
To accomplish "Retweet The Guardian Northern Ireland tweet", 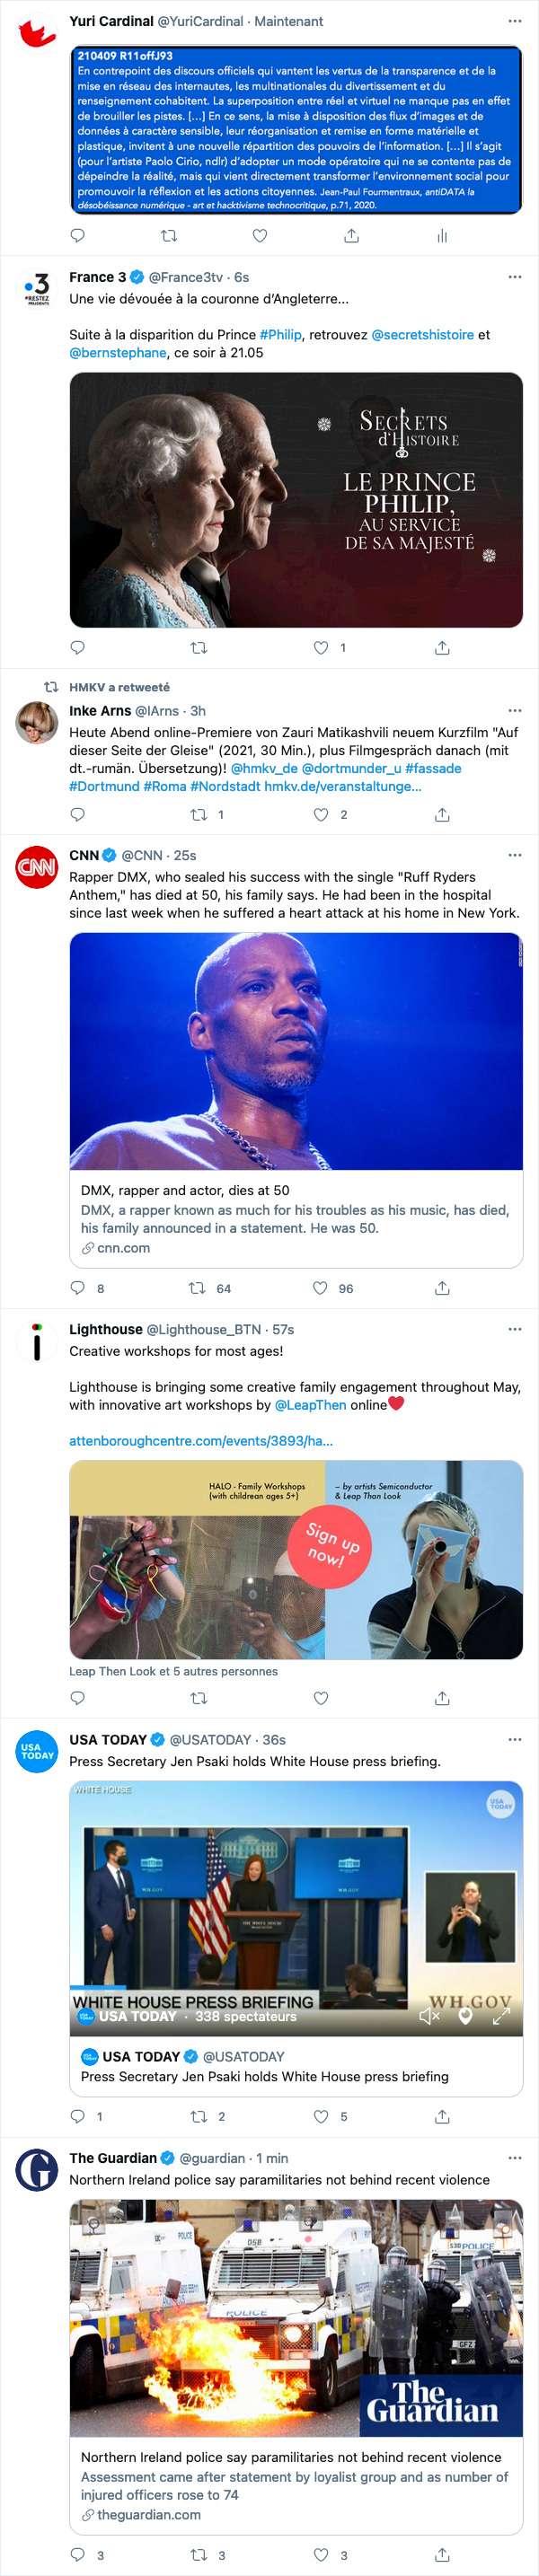I will tap(198, 2555).
